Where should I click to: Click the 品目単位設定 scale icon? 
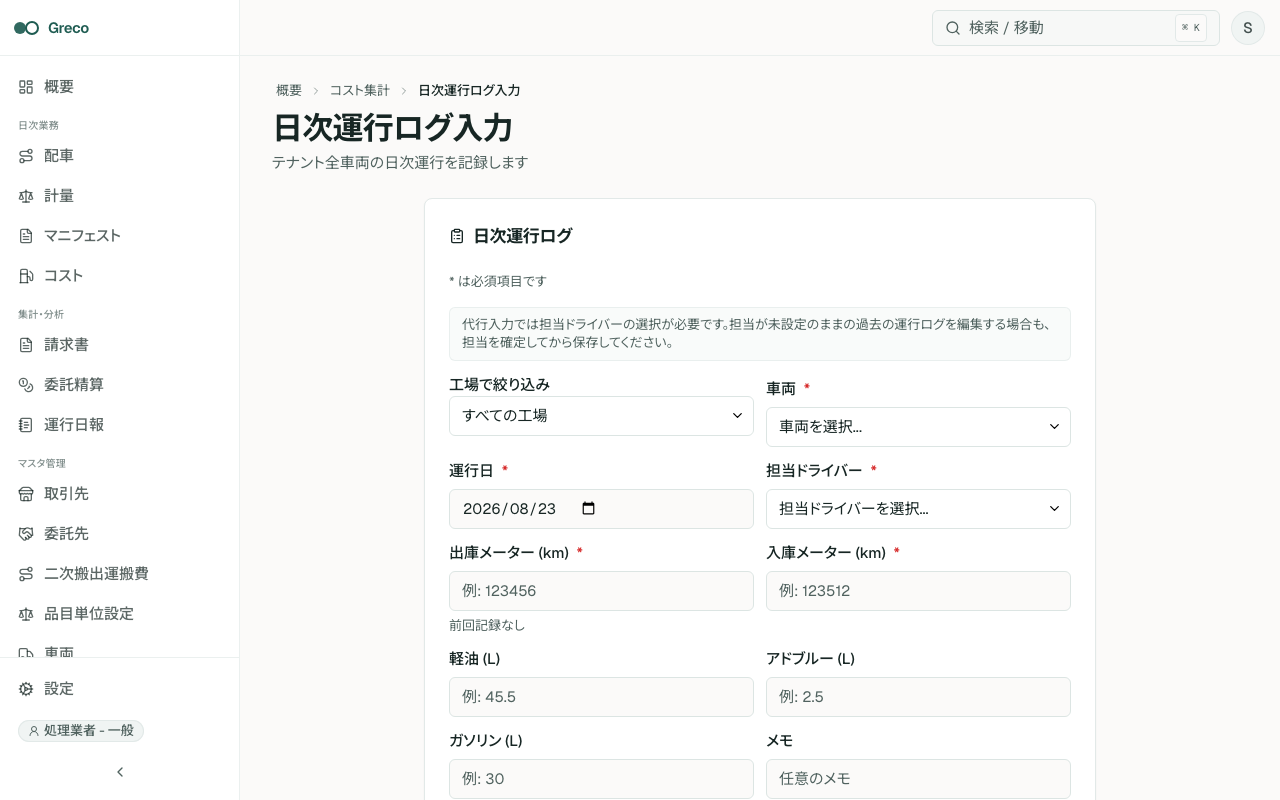tap(26, 614)
